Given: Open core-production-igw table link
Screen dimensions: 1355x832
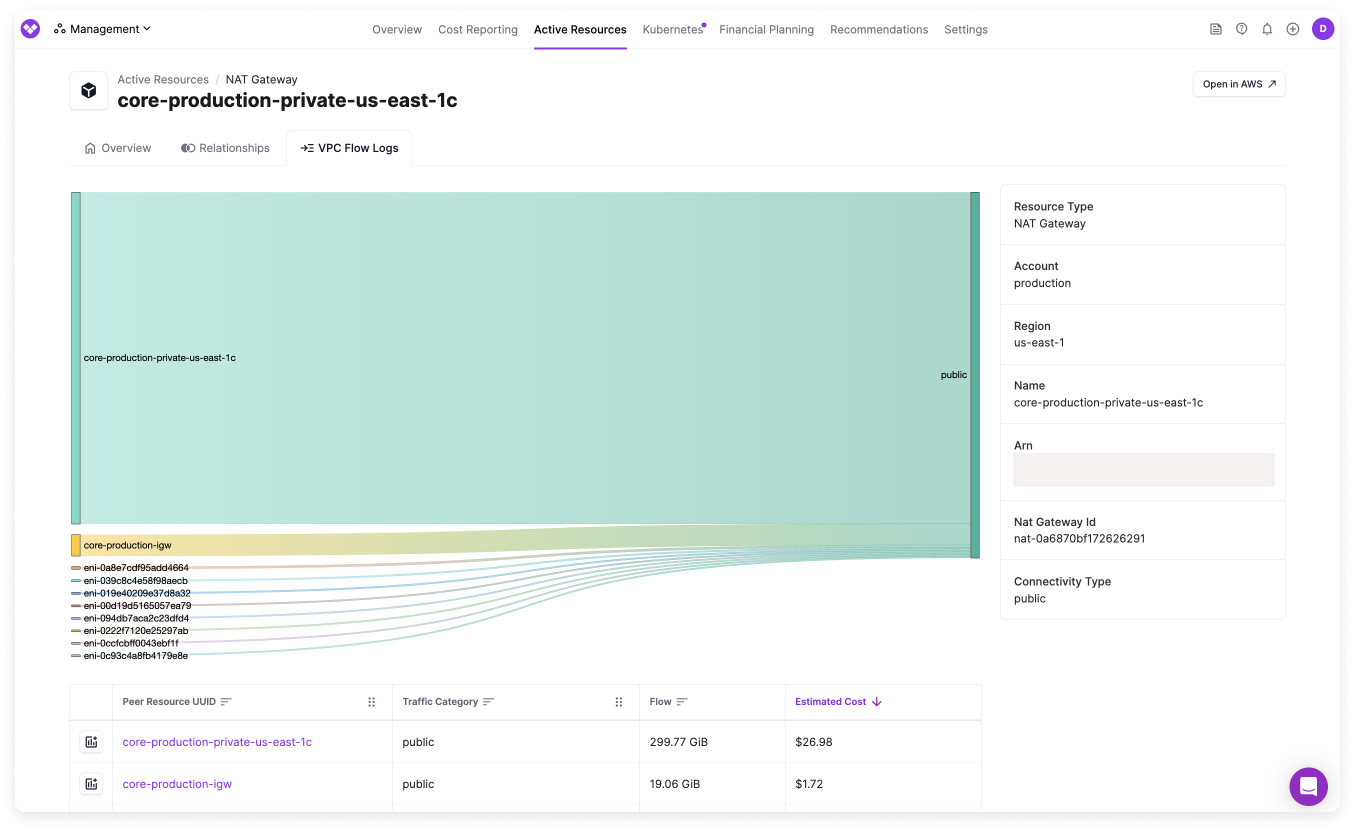Looking at the screenshot, I should tap(177, 784).
